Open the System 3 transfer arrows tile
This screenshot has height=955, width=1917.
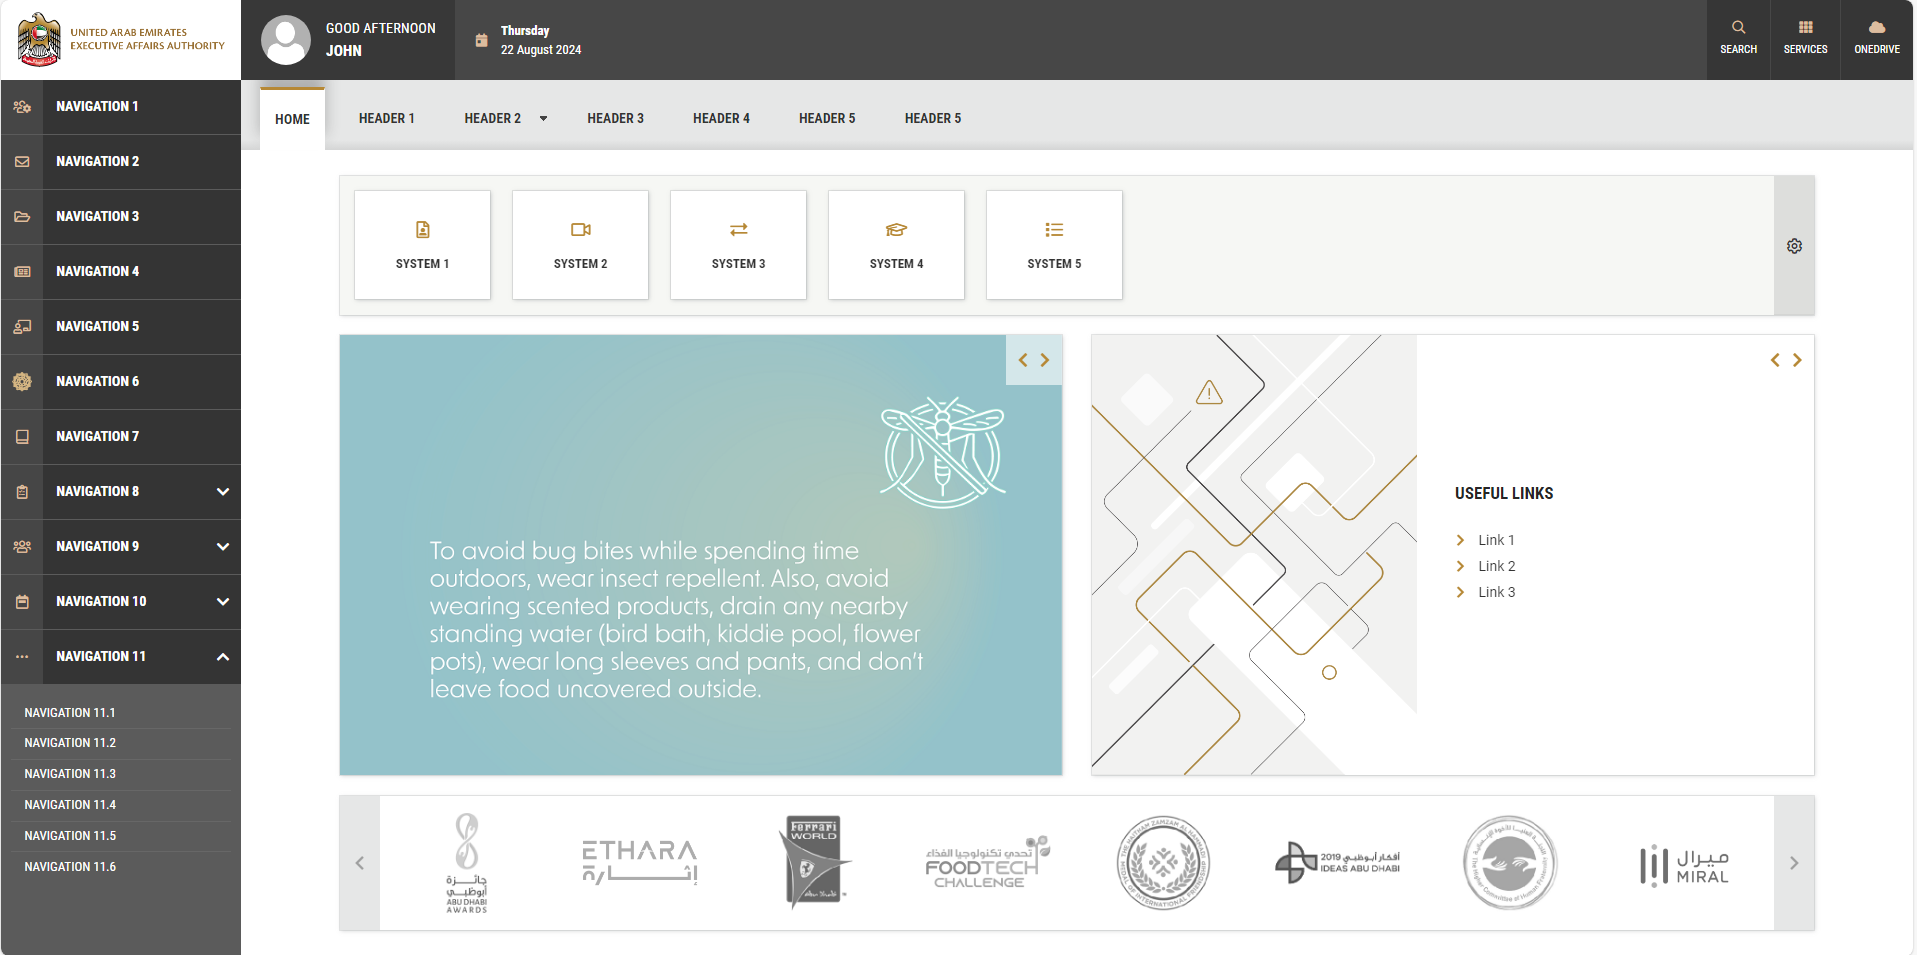point(738,245)
